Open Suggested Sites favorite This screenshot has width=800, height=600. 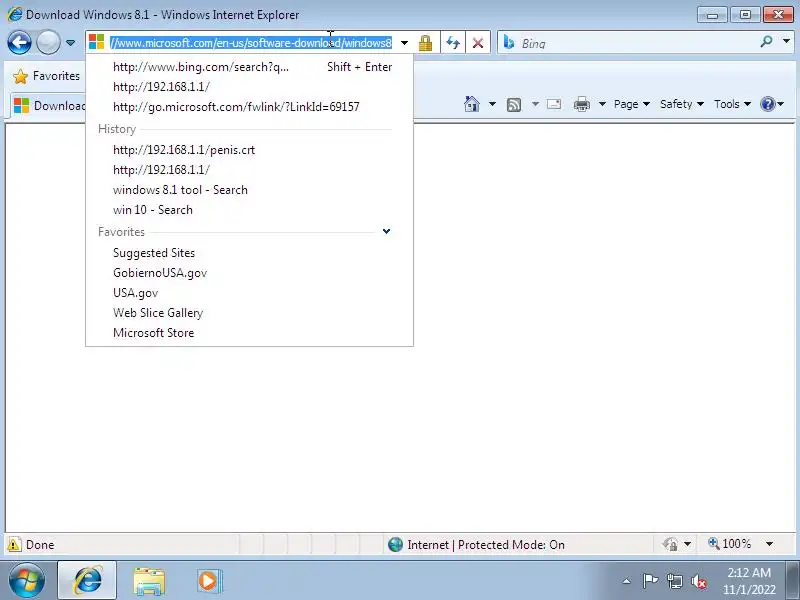tap(249, 253)
